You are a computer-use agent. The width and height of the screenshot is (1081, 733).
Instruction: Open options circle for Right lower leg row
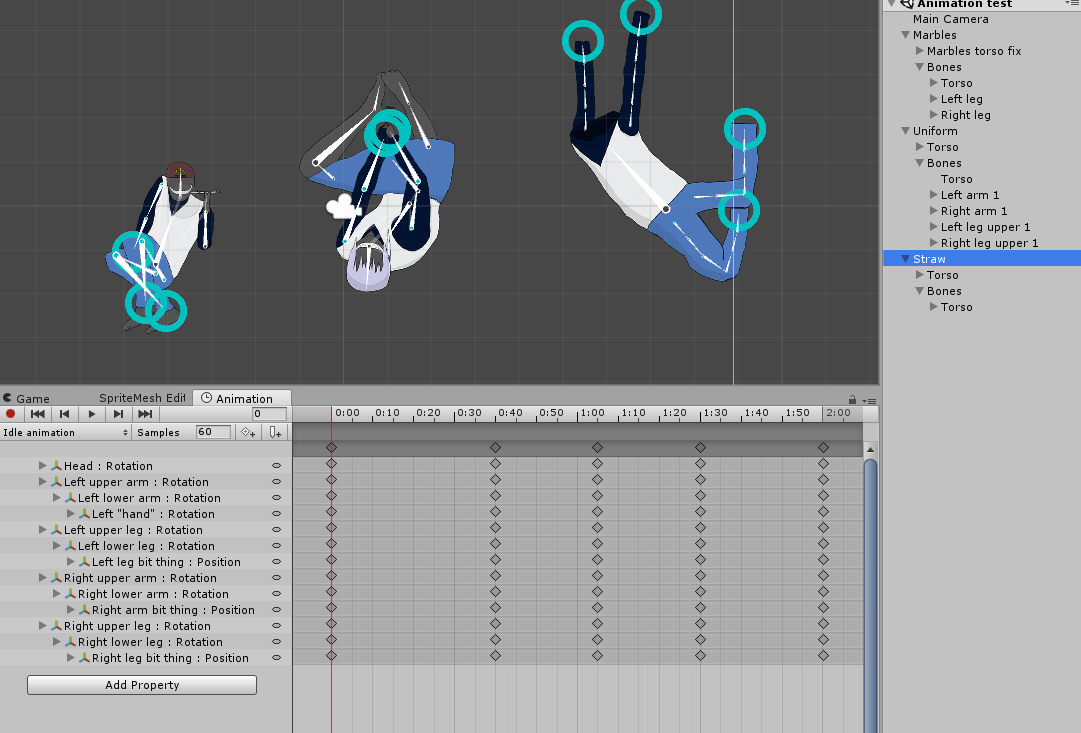tap(276, 642)
